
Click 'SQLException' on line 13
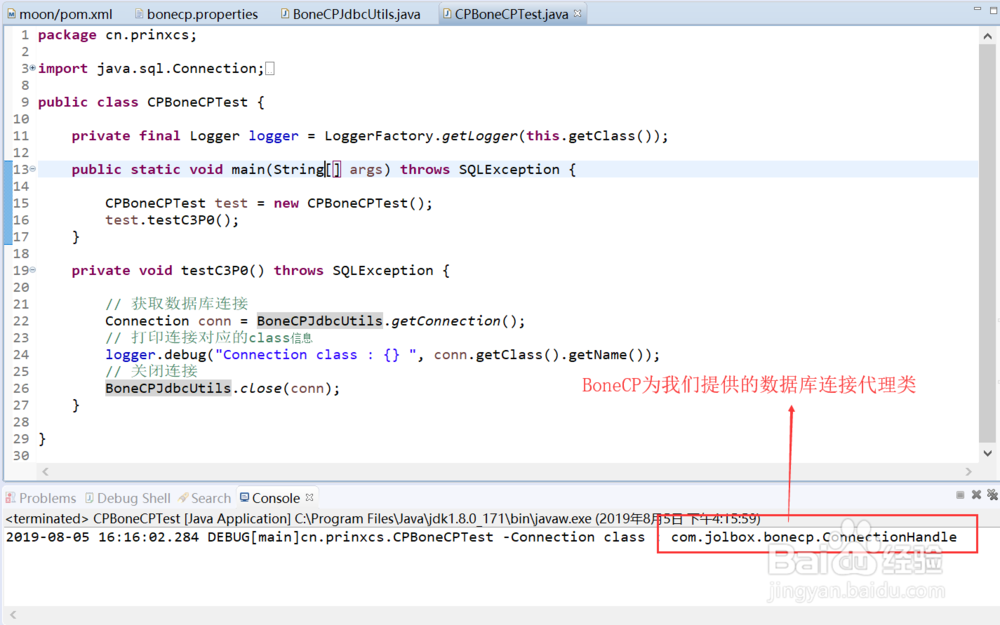pyautogui.click(x=509, y=170)
